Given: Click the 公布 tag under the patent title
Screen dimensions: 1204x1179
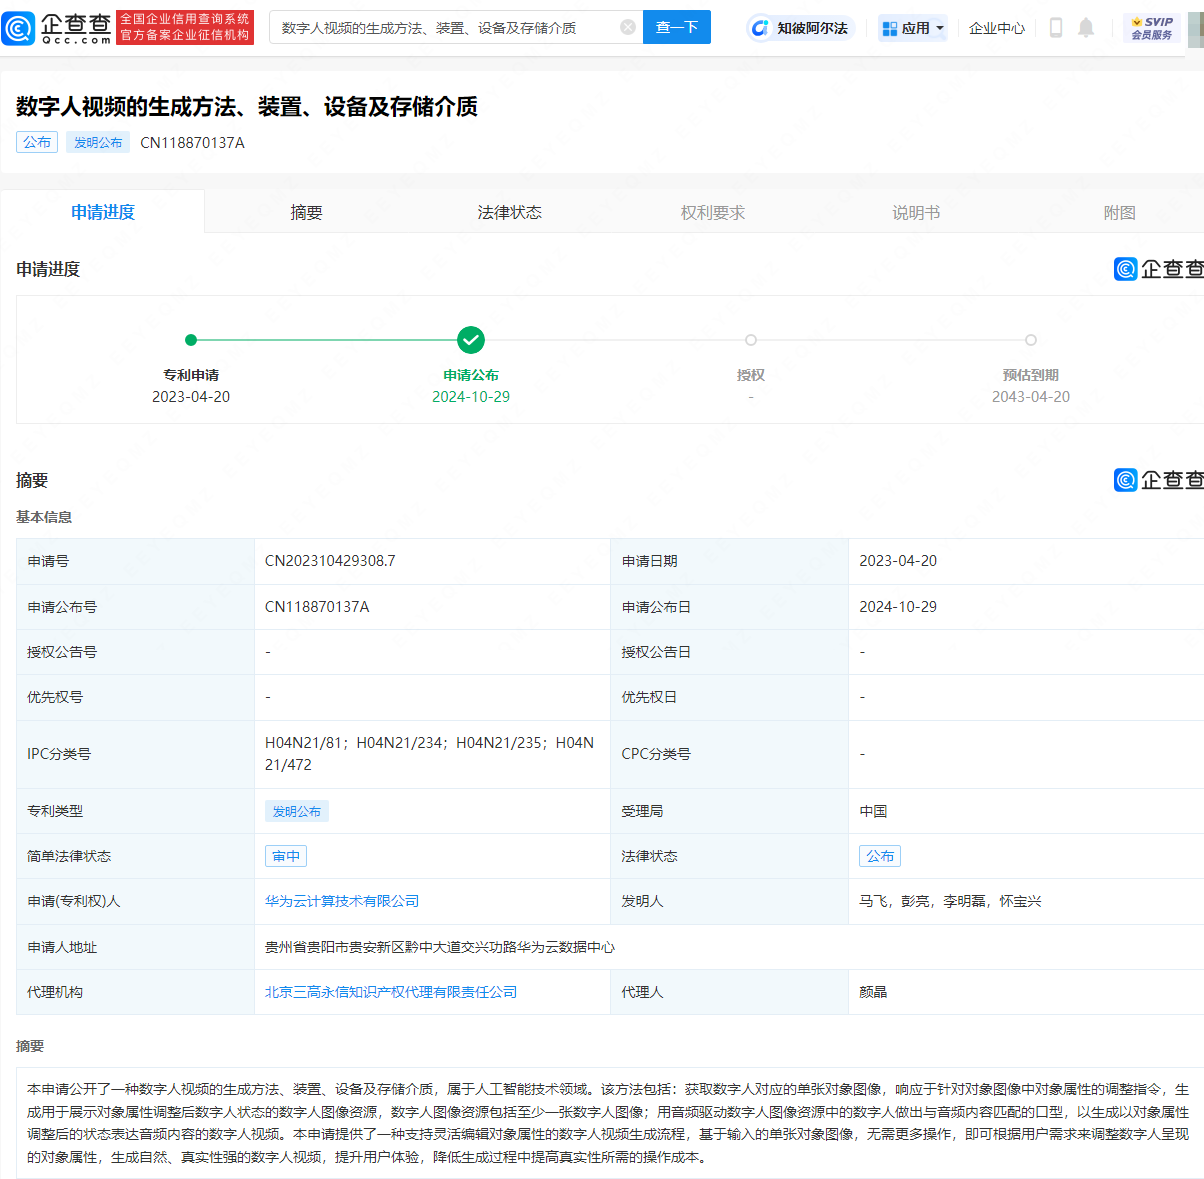Looking at the screenshot, I should (x=37, y=142).
